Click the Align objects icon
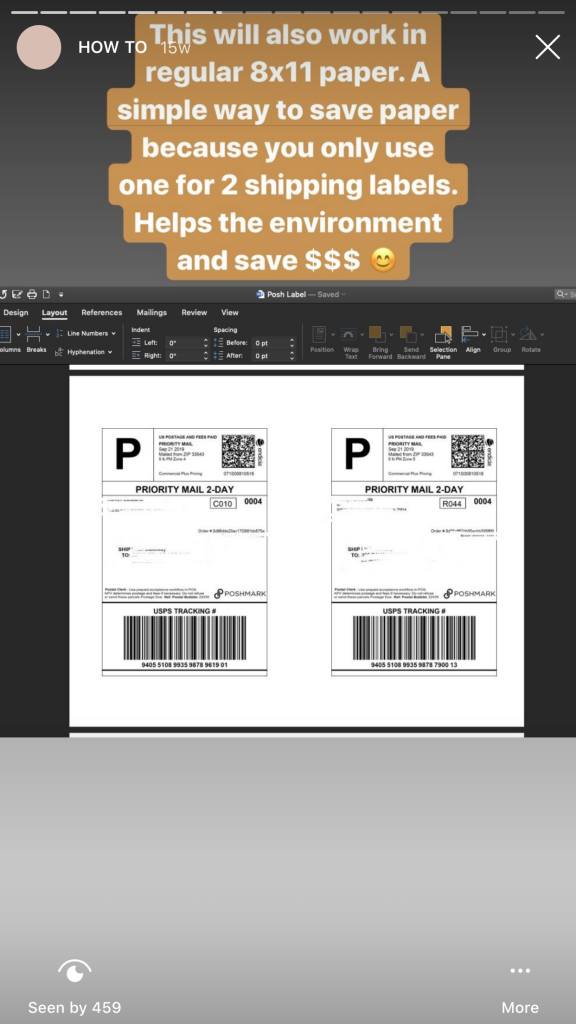This screenshot has width=576, height=1024. pos(473,340)
